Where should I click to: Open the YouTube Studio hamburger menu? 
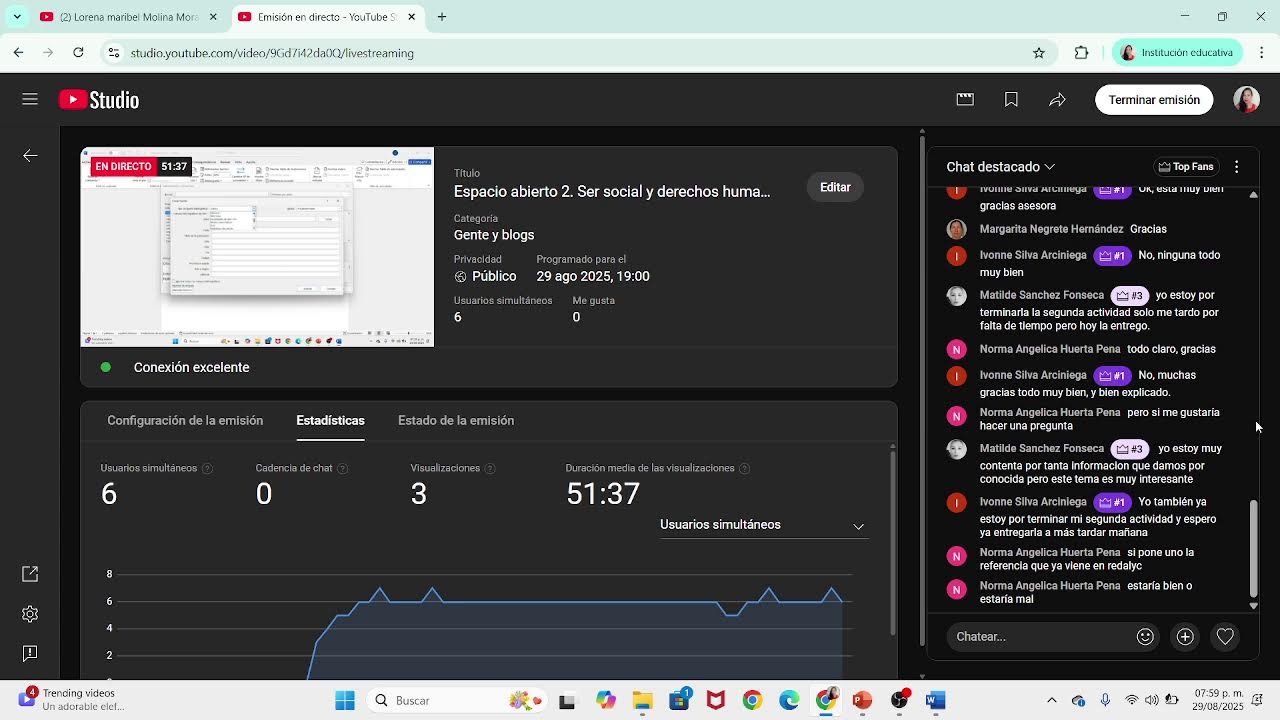(30, 99)
